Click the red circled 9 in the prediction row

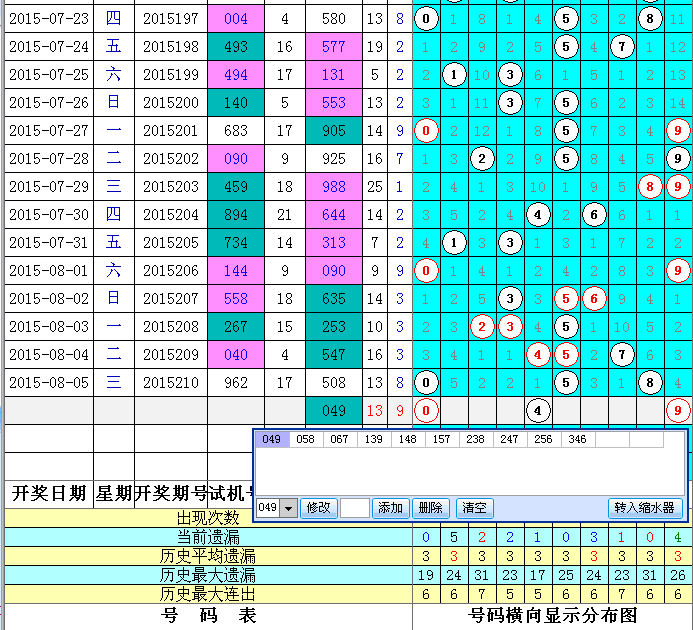[678, 411]
